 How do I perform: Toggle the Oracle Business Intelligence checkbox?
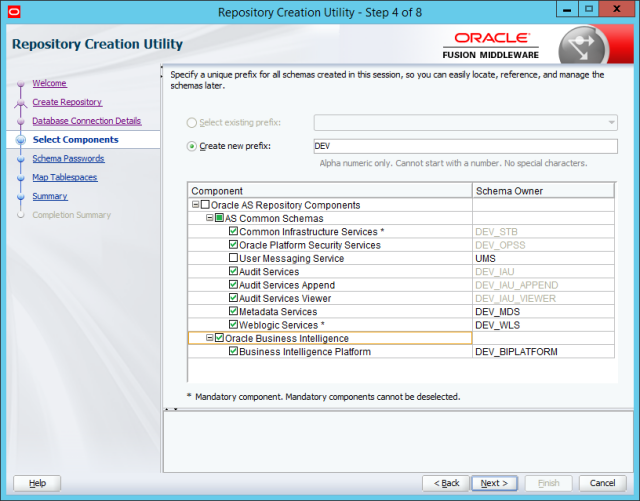coord(219,338)
